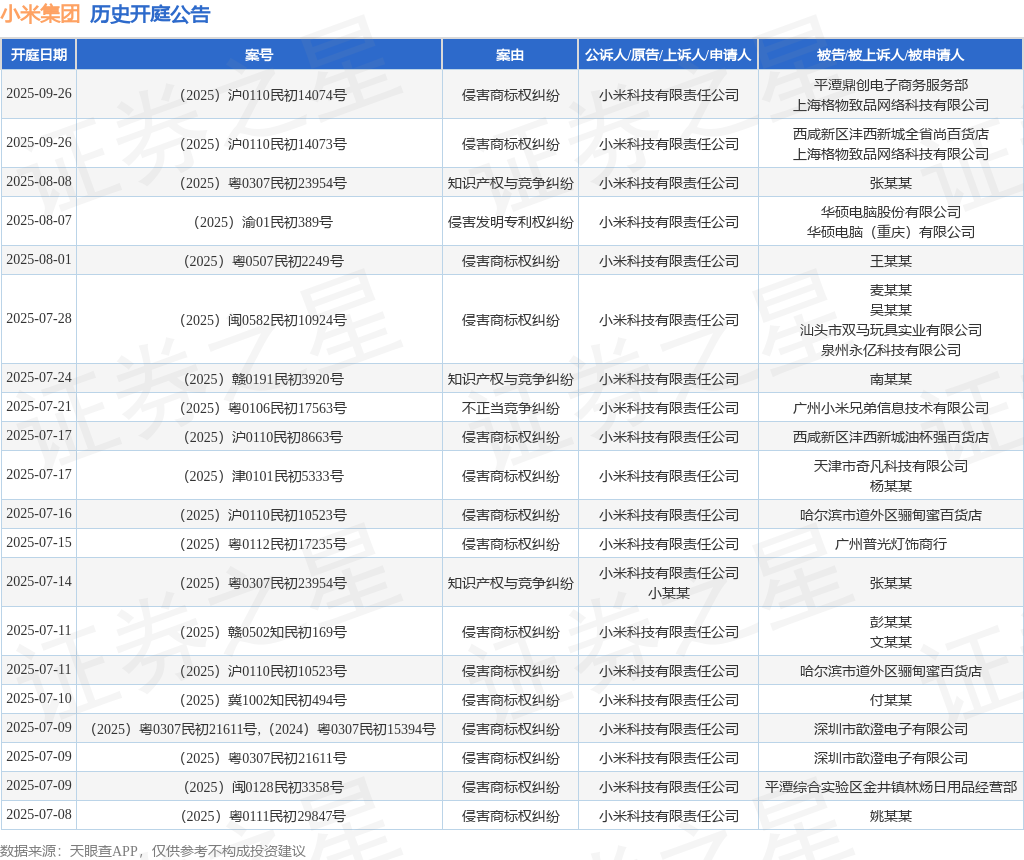Viewport: 1024px width, 860px height.
Task: Click case number (2025)粤0112民初17235号
Action: [x=263, y=545]
